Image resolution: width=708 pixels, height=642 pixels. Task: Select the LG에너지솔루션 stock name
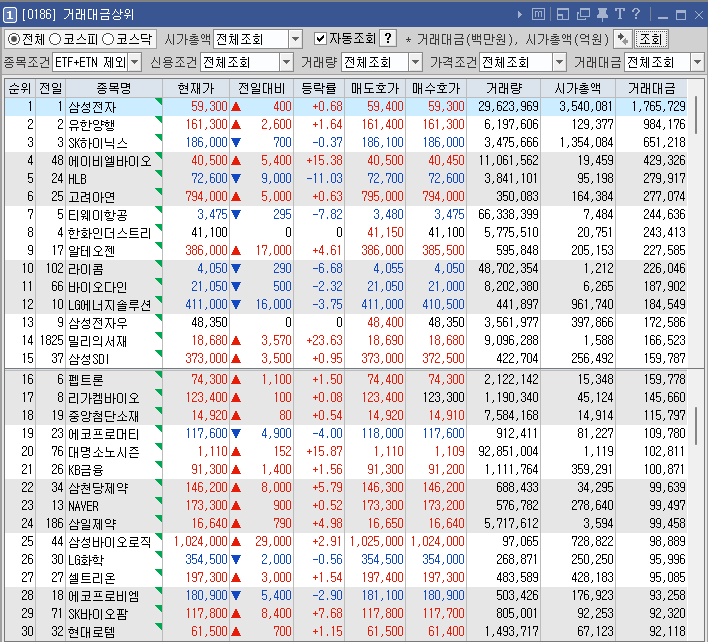[109, 305]
